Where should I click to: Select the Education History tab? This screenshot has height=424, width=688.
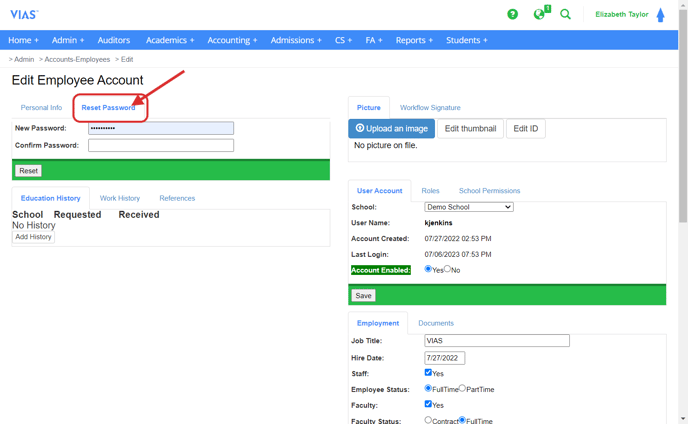pos(50,198)
